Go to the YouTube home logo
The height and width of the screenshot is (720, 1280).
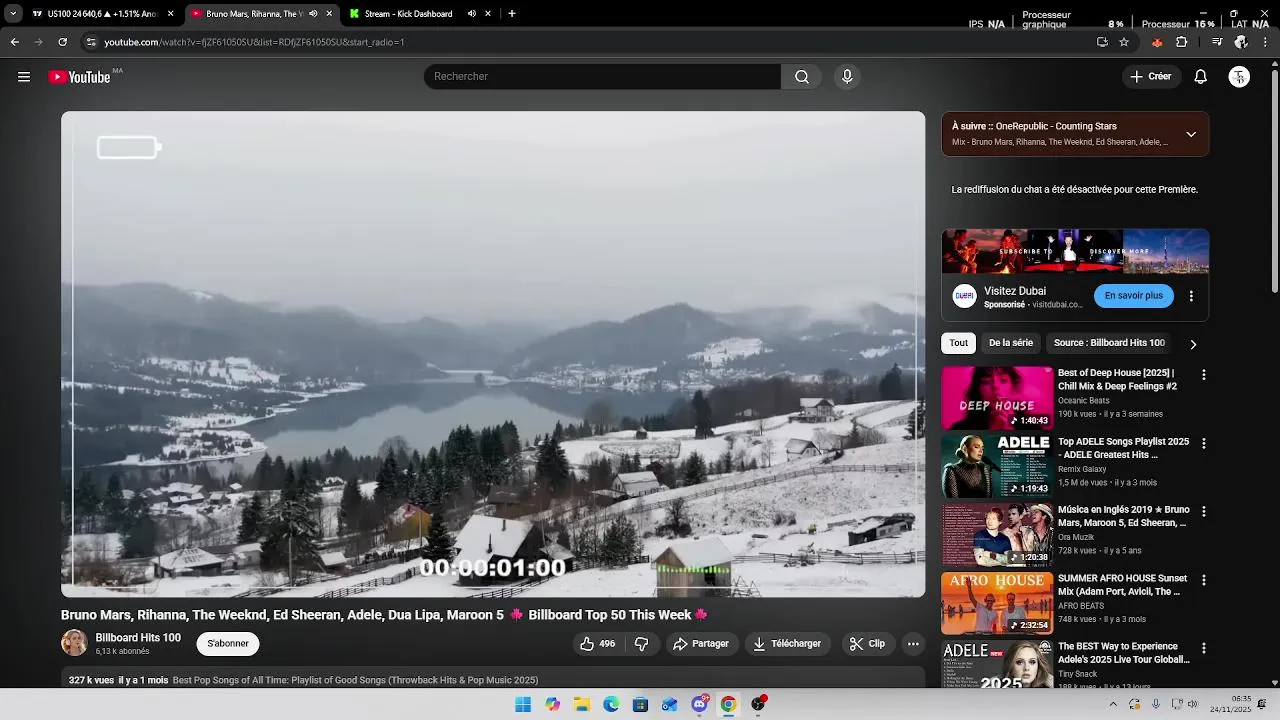pos(79,77)
